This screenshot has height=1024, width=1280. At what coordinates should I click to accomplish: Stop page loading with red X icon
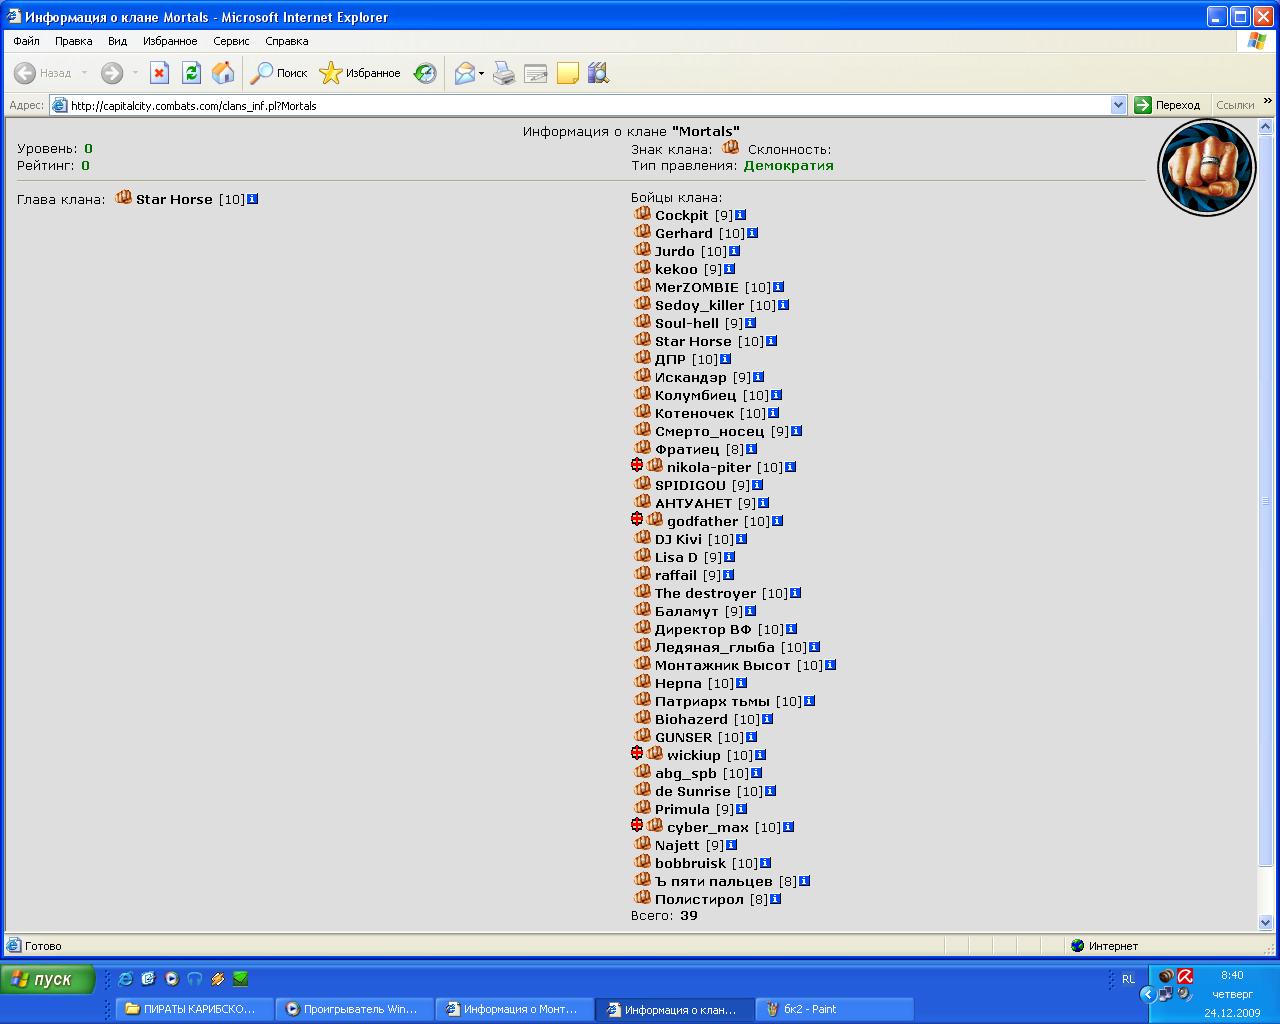tap(159, 73)
